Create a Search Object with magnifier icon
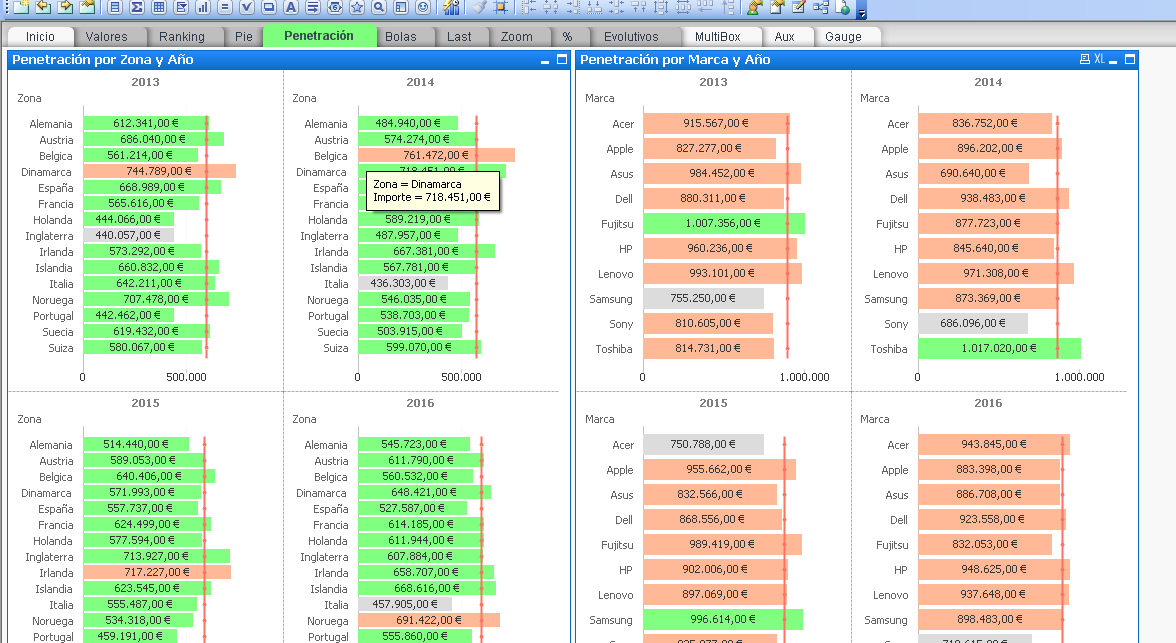The image size is (1176, 643). (x=380, y=8)
